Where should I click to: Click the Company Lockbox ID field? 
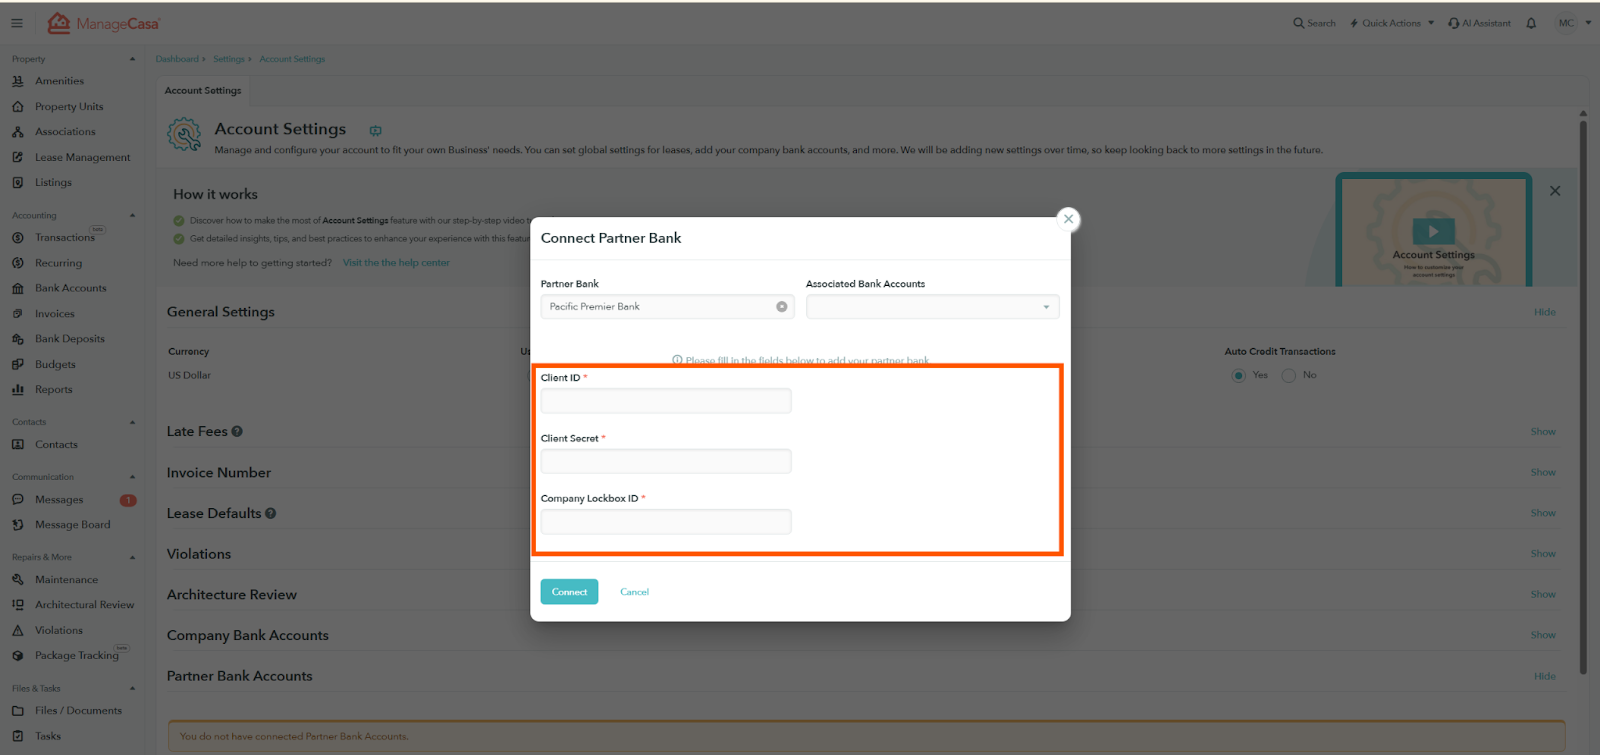click(x=666, y=522)
